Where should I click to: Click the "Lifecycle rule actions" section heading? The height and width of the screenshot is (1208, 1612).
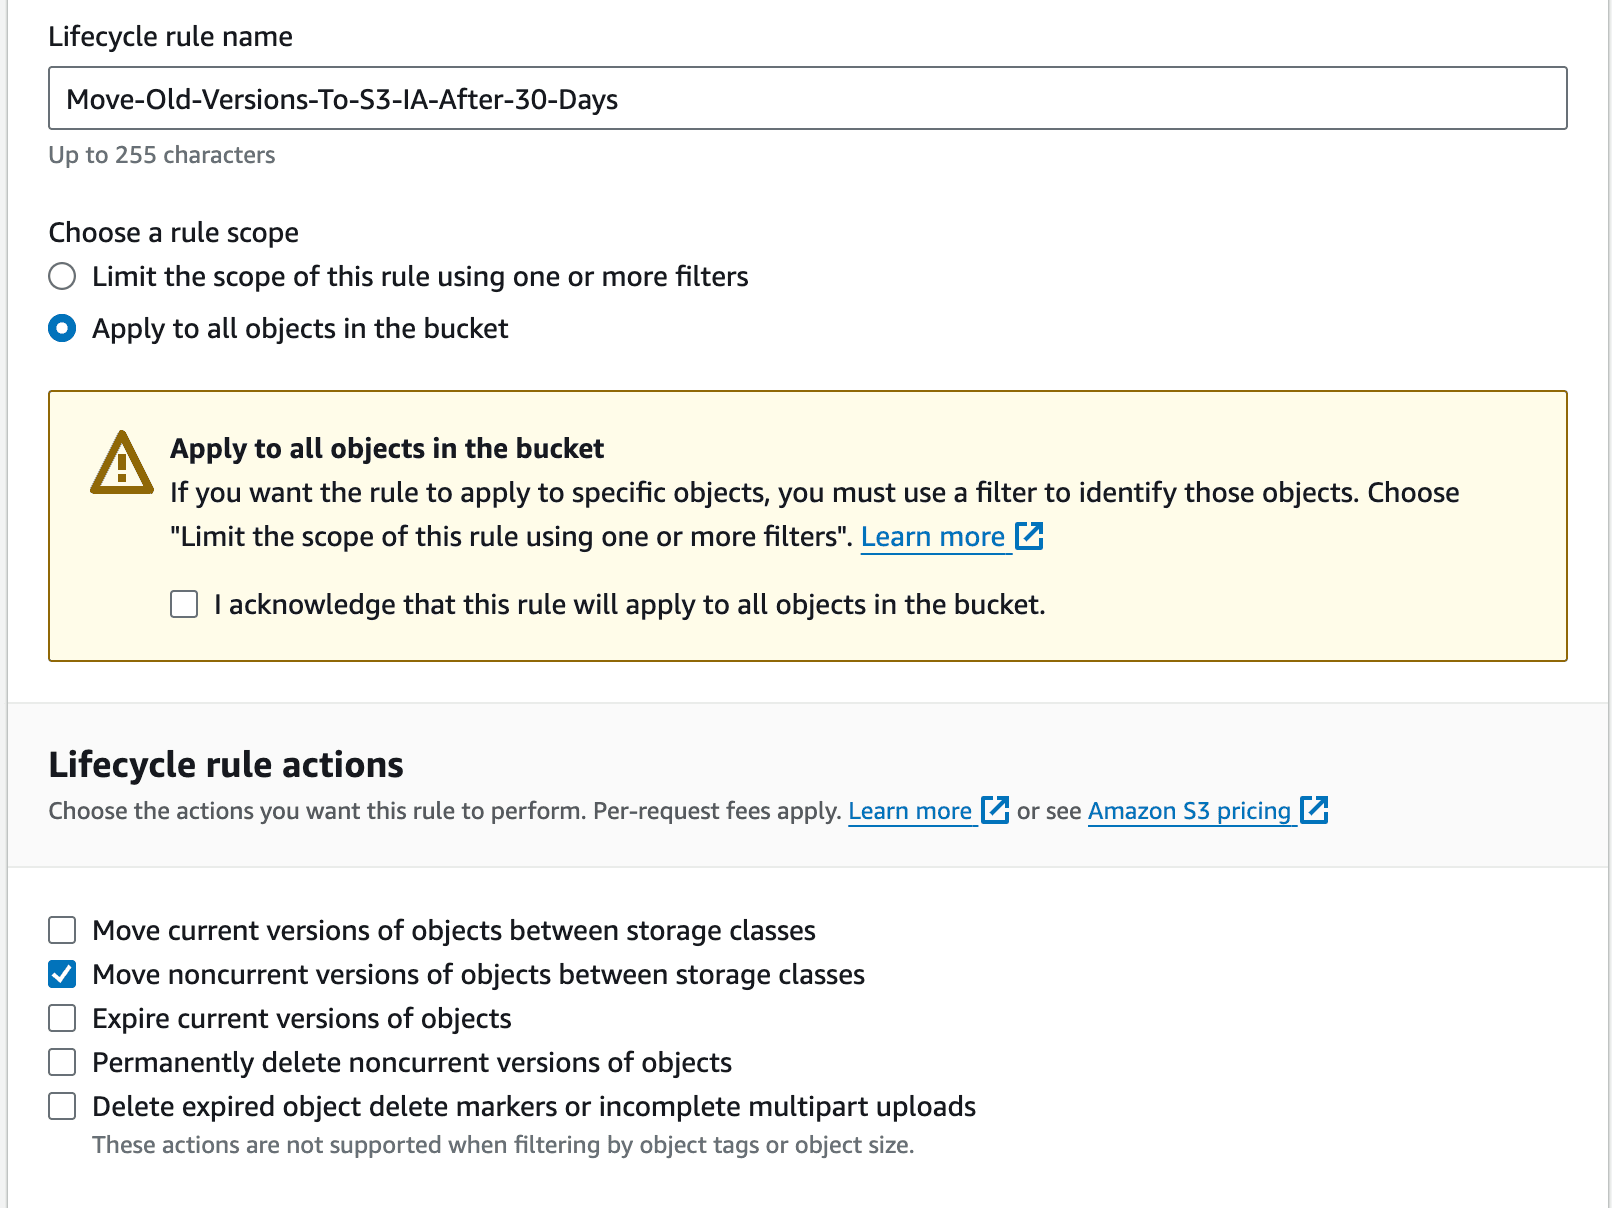(225, 764)
